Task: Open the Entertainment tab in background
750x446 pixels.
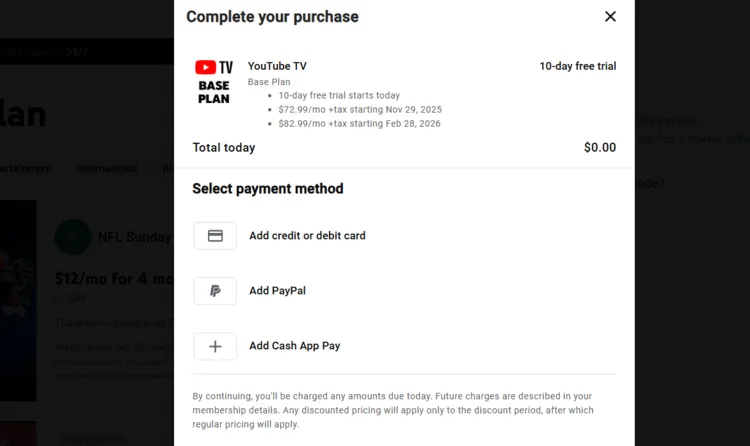Action: point(25,168)
